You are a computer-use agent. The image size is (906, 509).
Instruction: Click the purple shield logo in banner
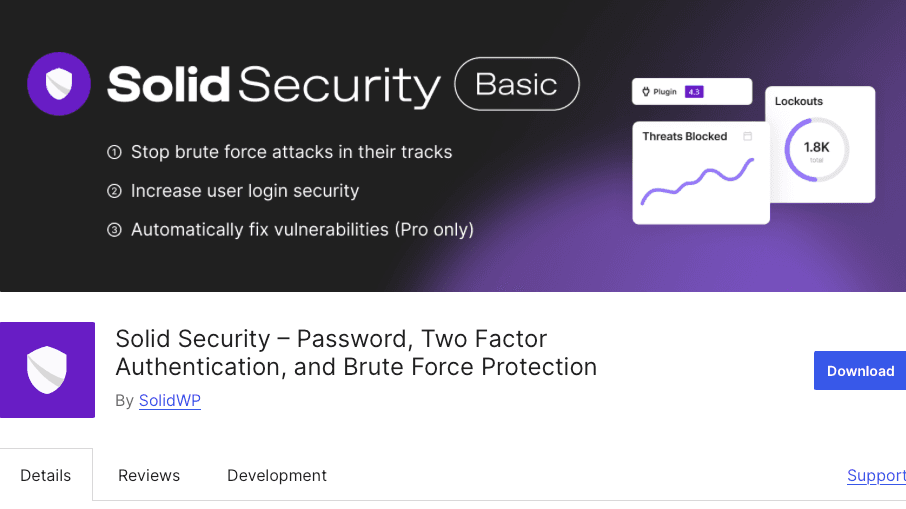tap(59, 84)
